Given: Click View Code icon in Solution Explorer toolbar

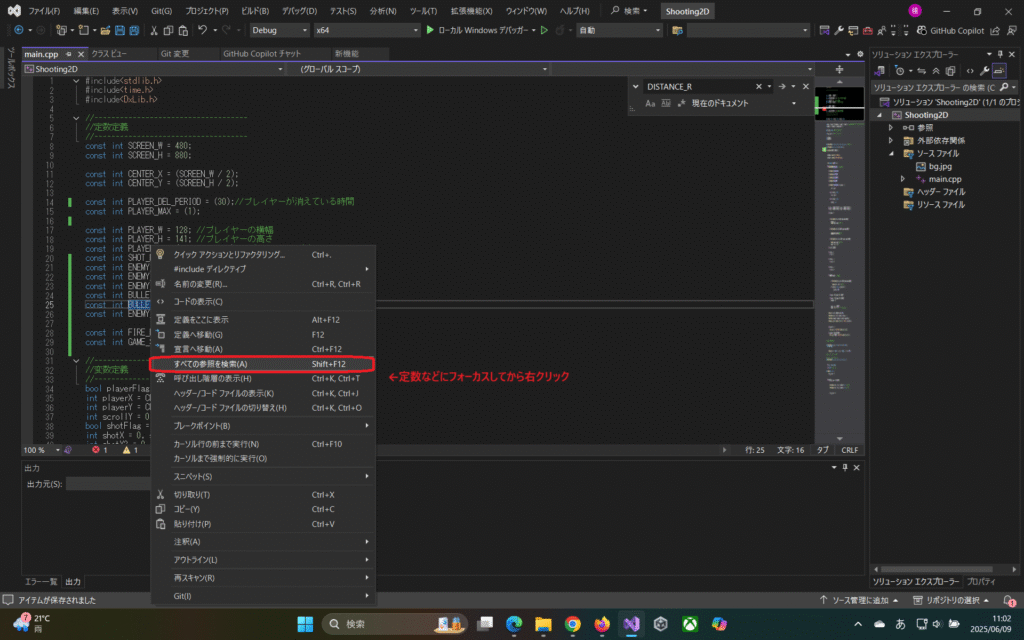Looking at the screenshot, I should pyautogui.click(x=970, y=71).
